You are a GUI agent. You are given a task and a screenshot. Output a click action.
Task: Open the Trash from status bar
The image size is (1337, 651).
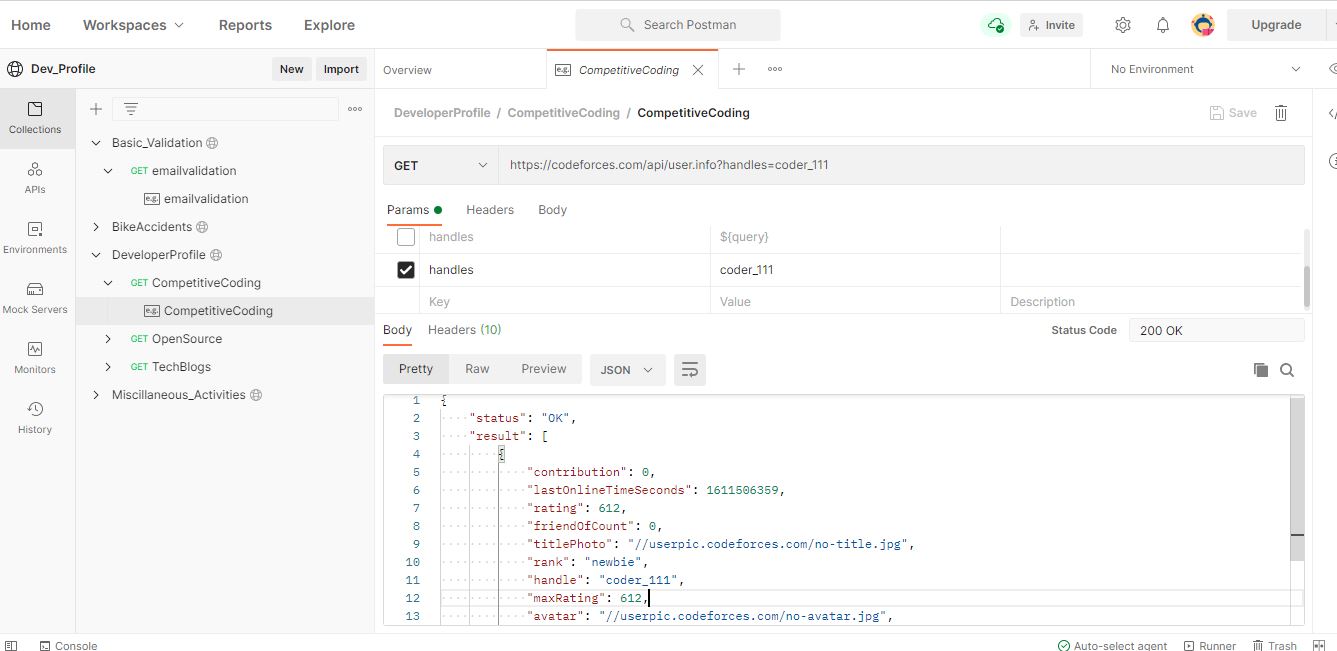[x=1273, y=646]
